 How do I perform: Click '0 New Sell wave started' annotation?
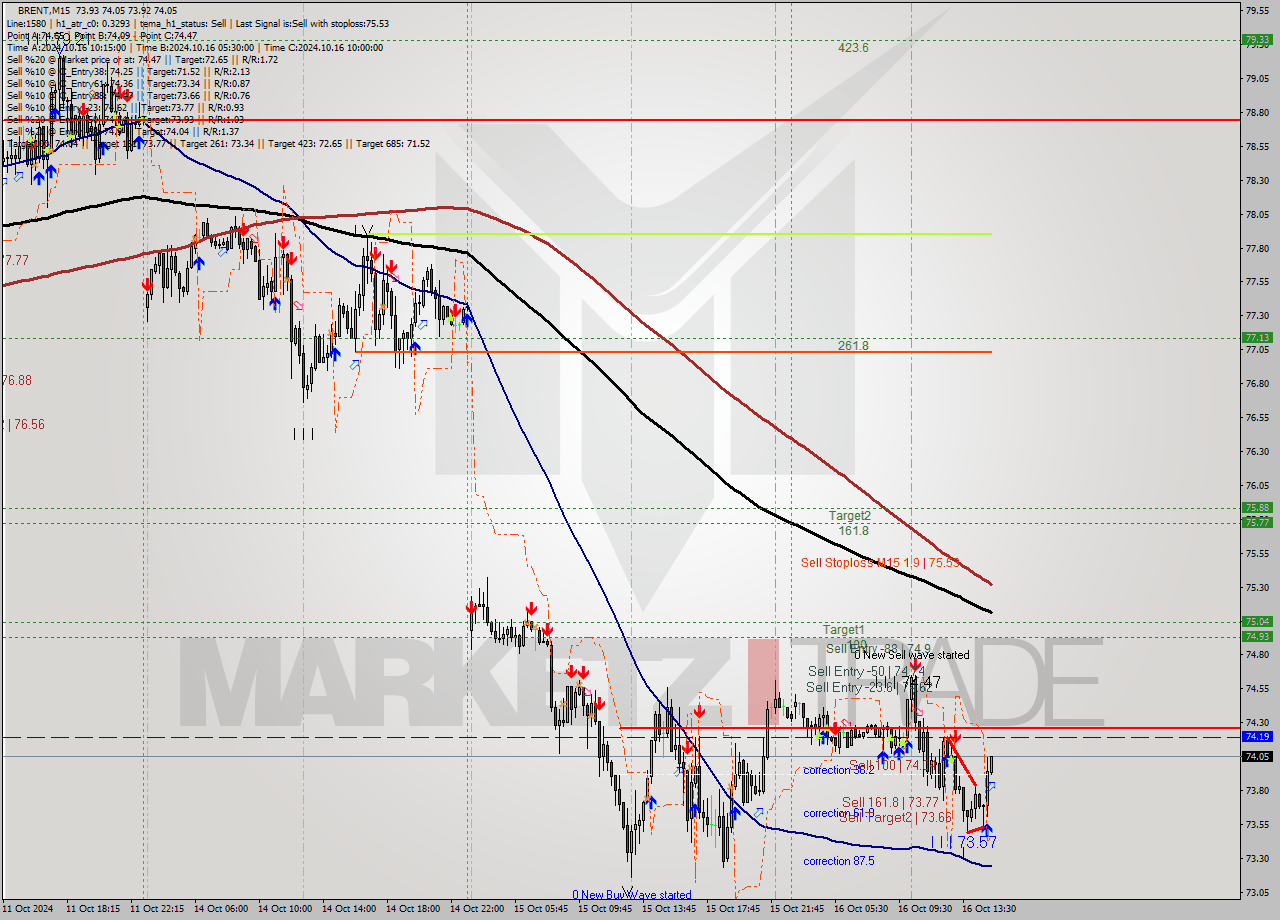coord(911,655)
